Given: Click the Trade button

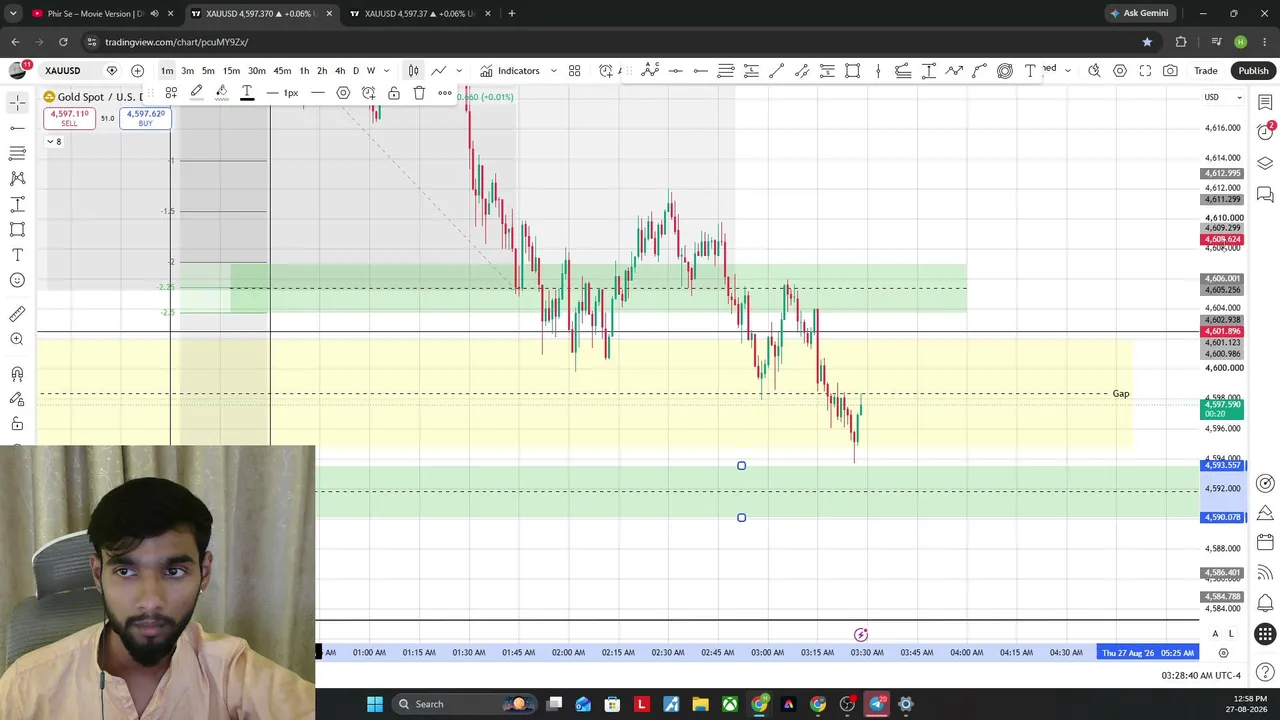Looking at the screenshot, I should pos(1206,71).
